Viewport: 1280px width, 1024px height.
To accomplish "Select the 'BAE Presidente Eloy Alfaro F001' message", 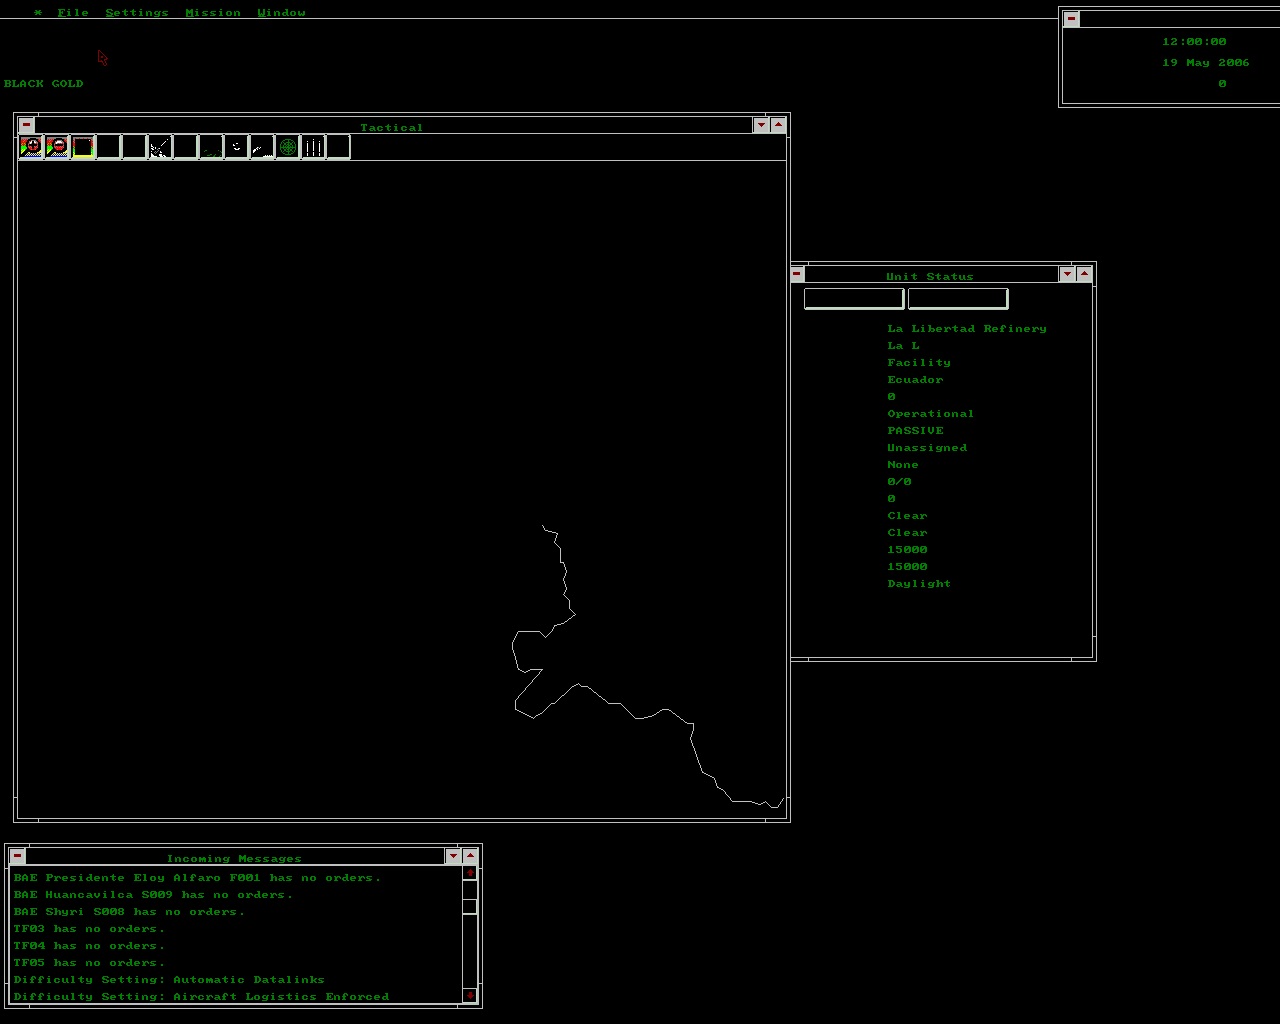I will coord(197,877).
